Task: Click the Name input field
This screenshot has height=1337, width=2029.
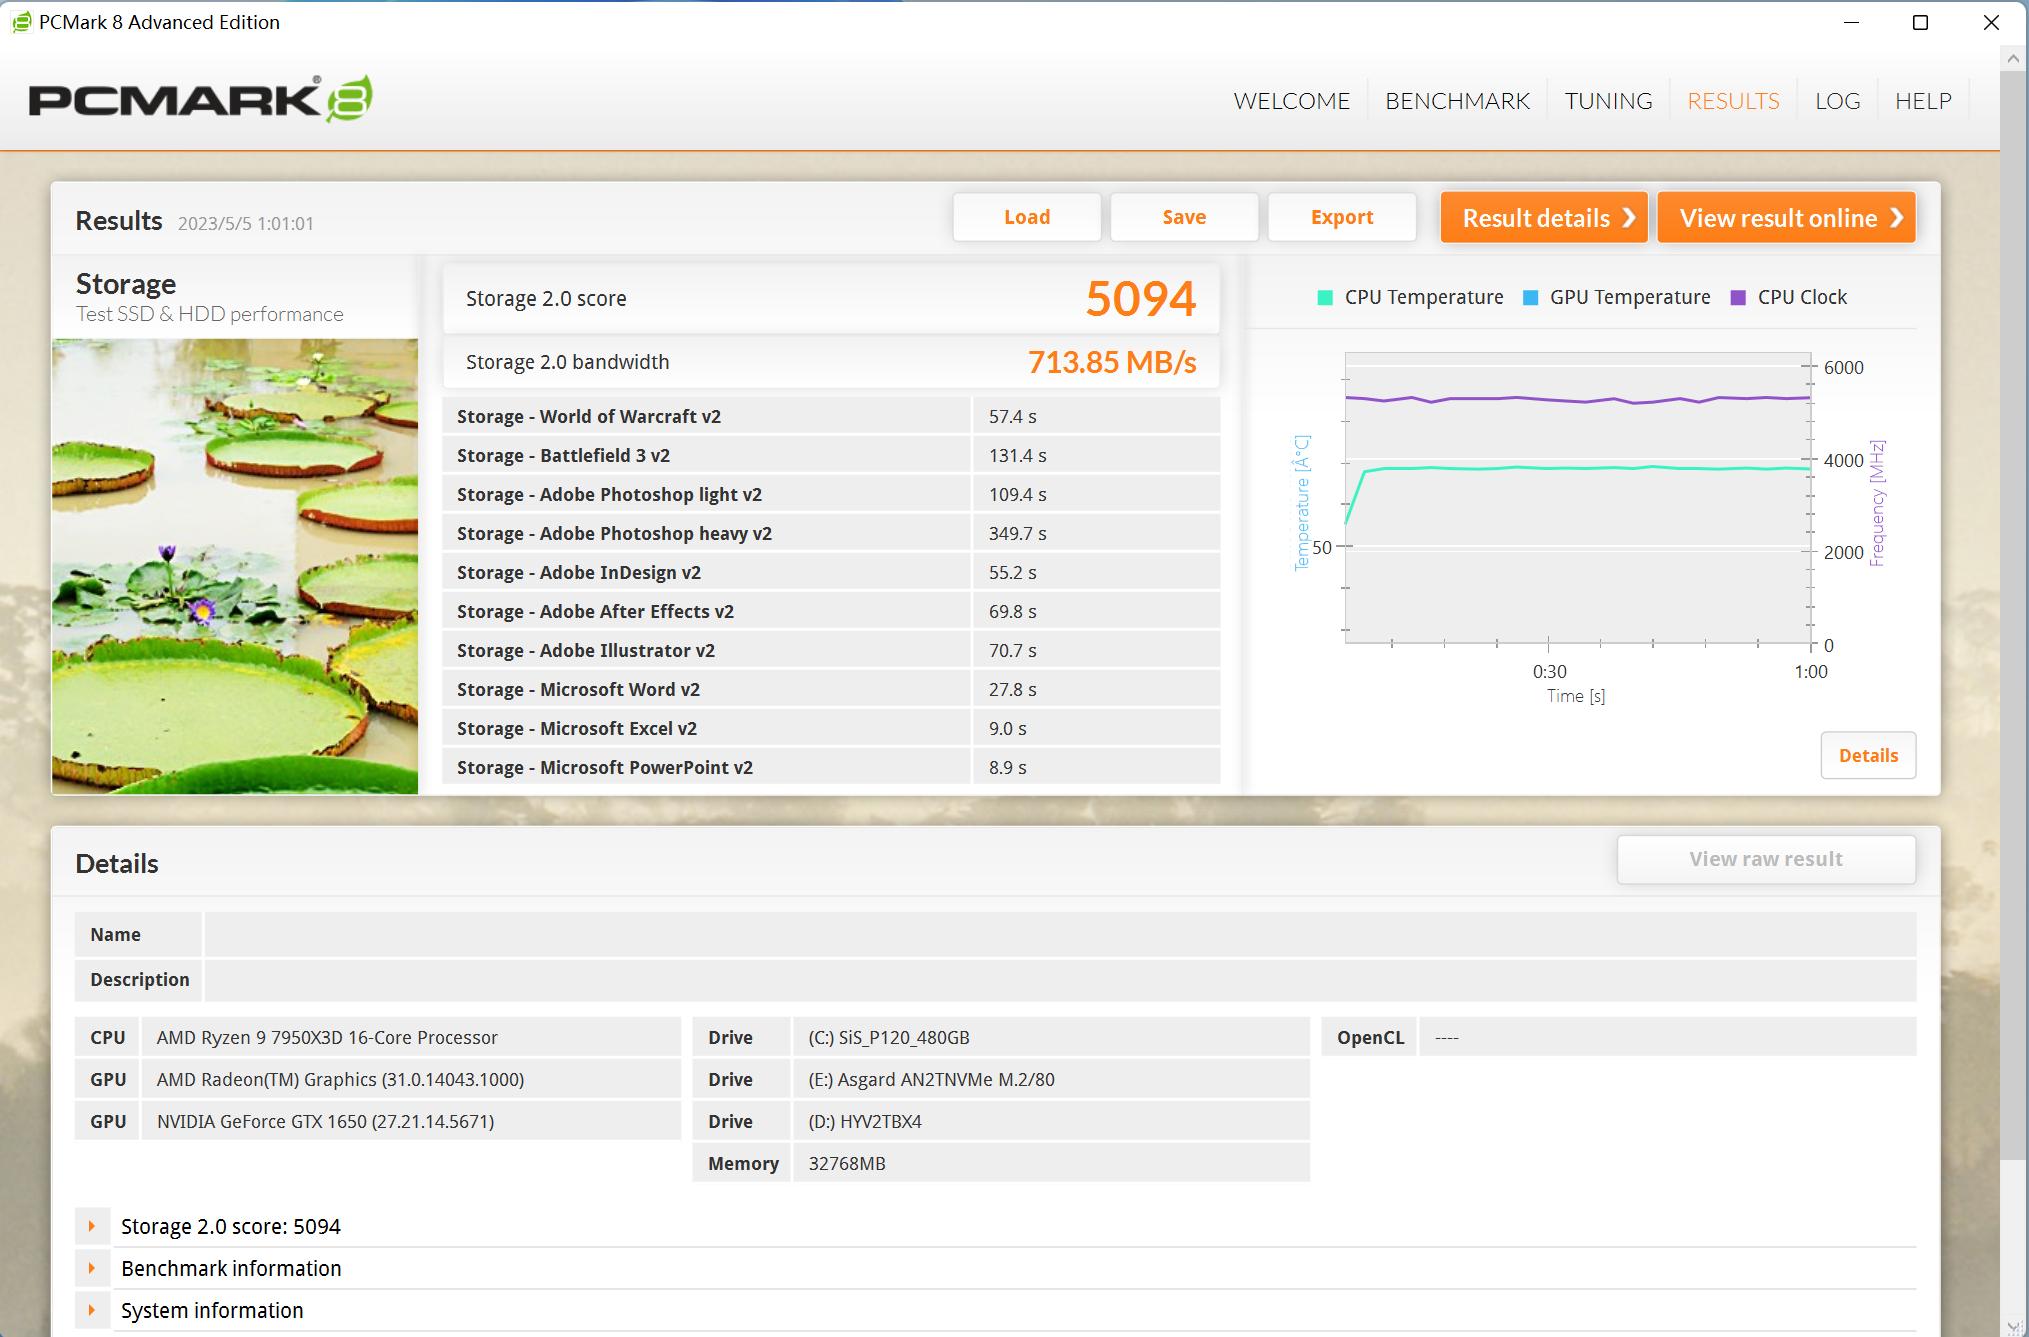Action: point(1060,934)
